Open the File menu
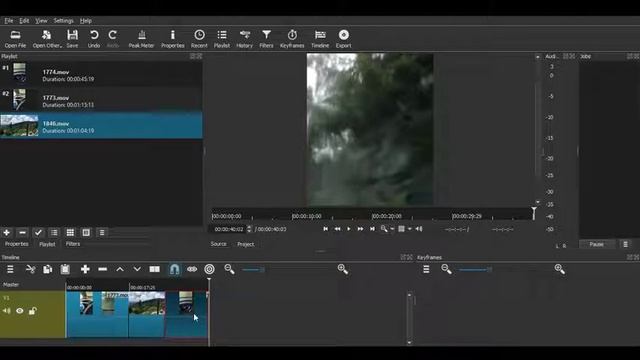This screenshot has width=640, height=360. click(x=9, y=20)
